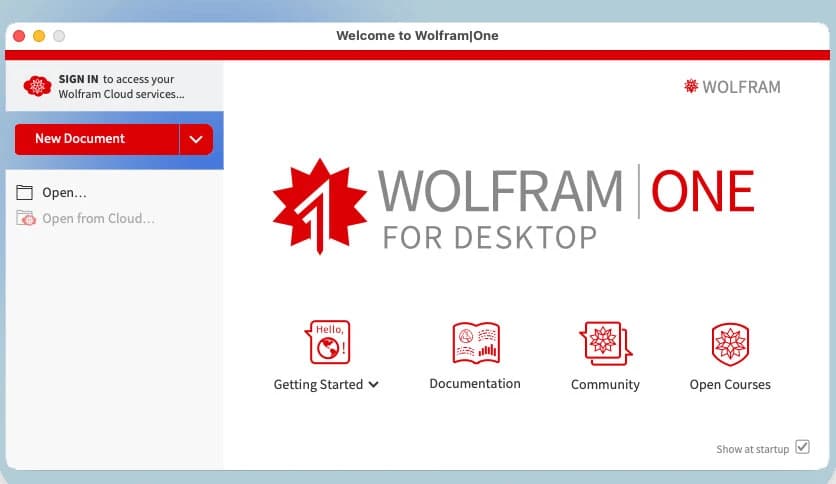
Task: Expand the New Document dropdown arrow
Action: (x=196, y=139)
